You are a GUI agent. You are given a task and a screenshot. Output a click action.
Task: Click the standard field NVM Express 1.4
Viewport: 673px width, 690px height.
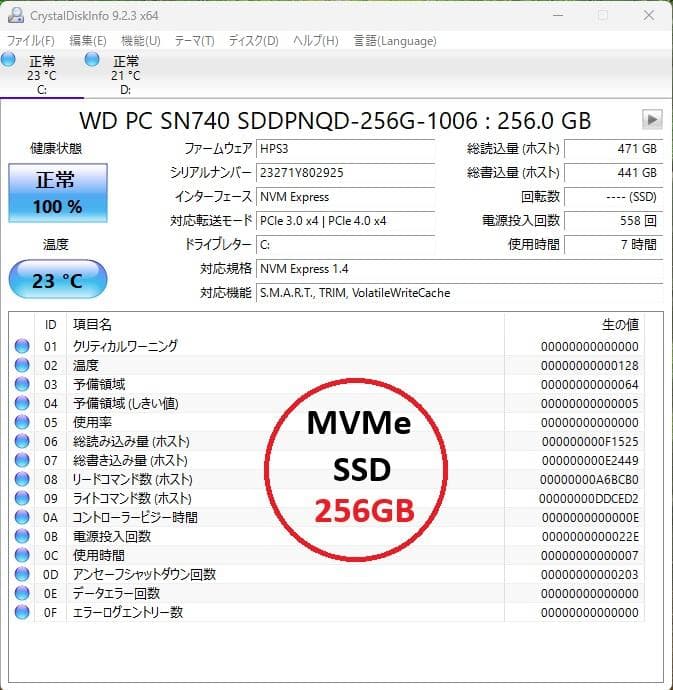click(x=460, y=268)
